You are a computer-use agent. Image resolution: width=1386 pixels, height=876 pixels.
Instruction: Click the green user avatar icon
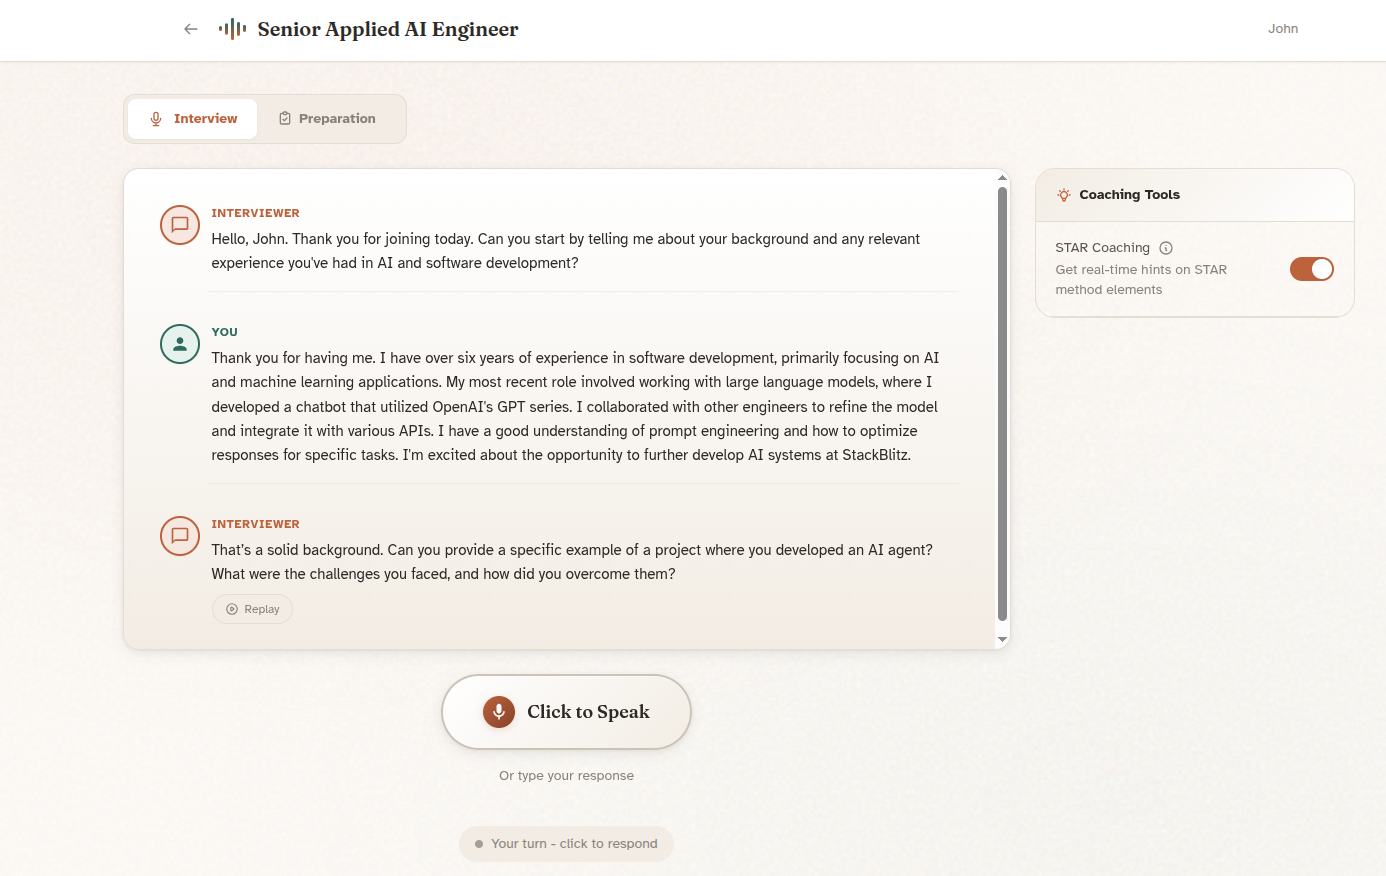[x=180, y=344]
